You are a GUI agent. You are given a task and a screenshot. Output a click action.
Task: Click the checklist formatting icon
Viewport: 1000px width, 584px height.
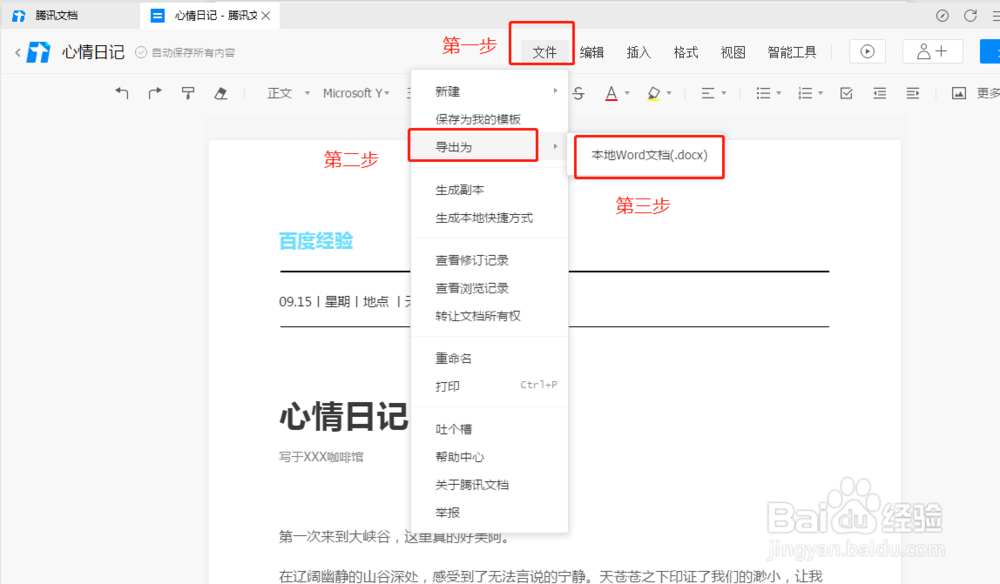pyautogui.click(x=845, y=92)
